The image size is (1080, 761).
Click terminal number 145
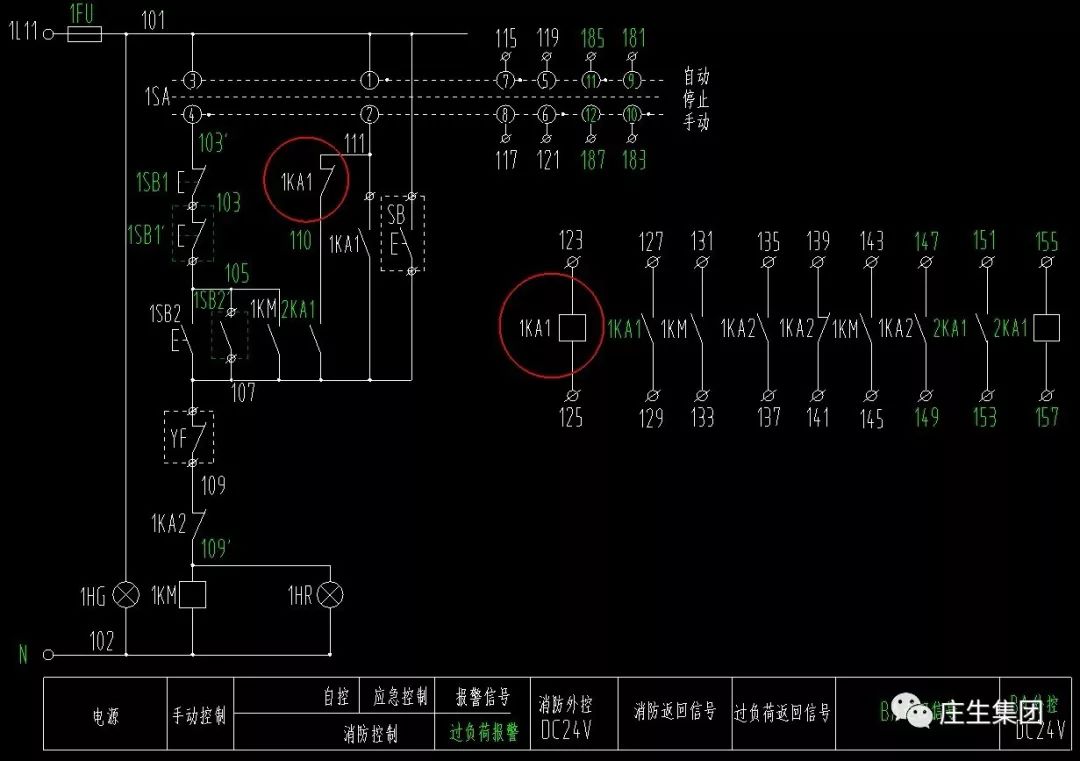(871, 418)
